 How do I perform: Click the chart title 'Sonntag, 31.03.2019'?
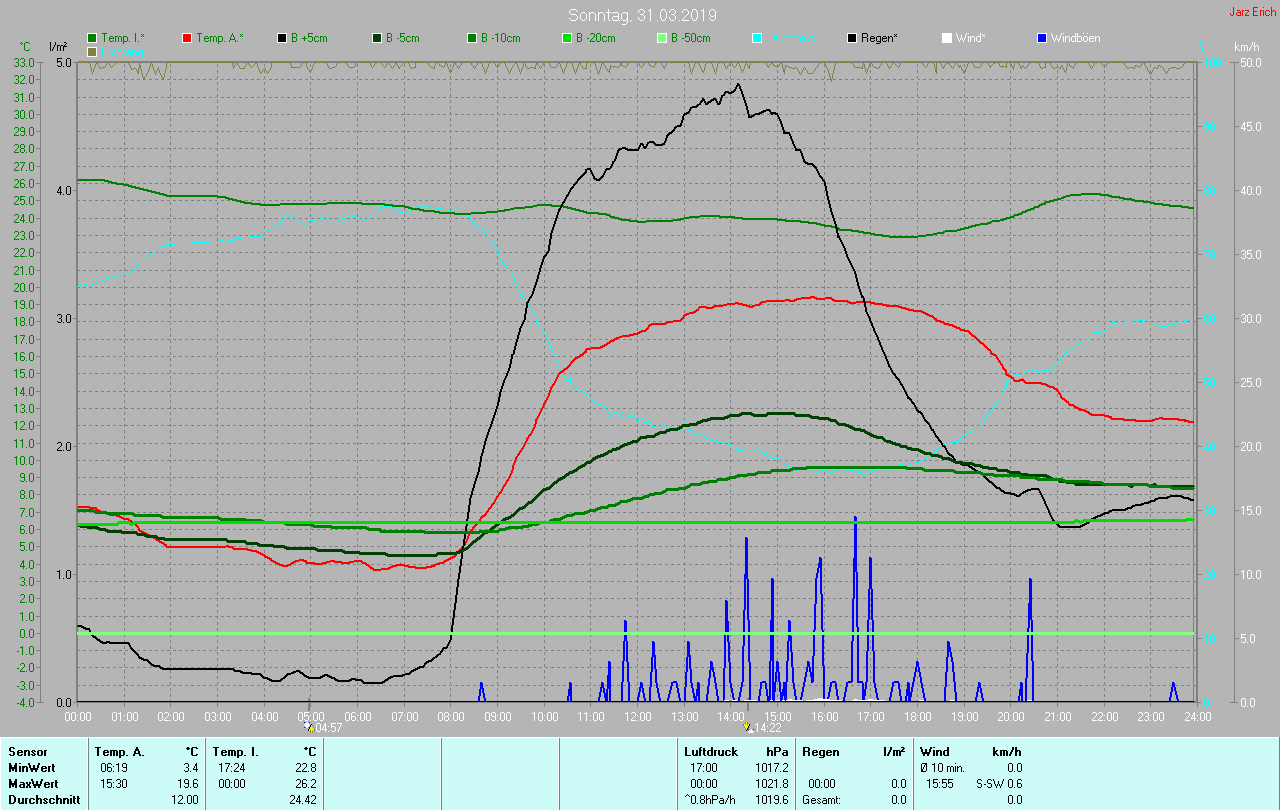click(642, 15)
